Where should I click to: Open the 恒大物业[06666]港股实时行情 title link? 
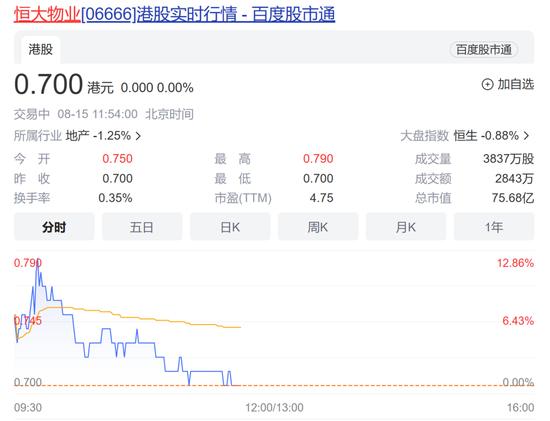[174, 15]
